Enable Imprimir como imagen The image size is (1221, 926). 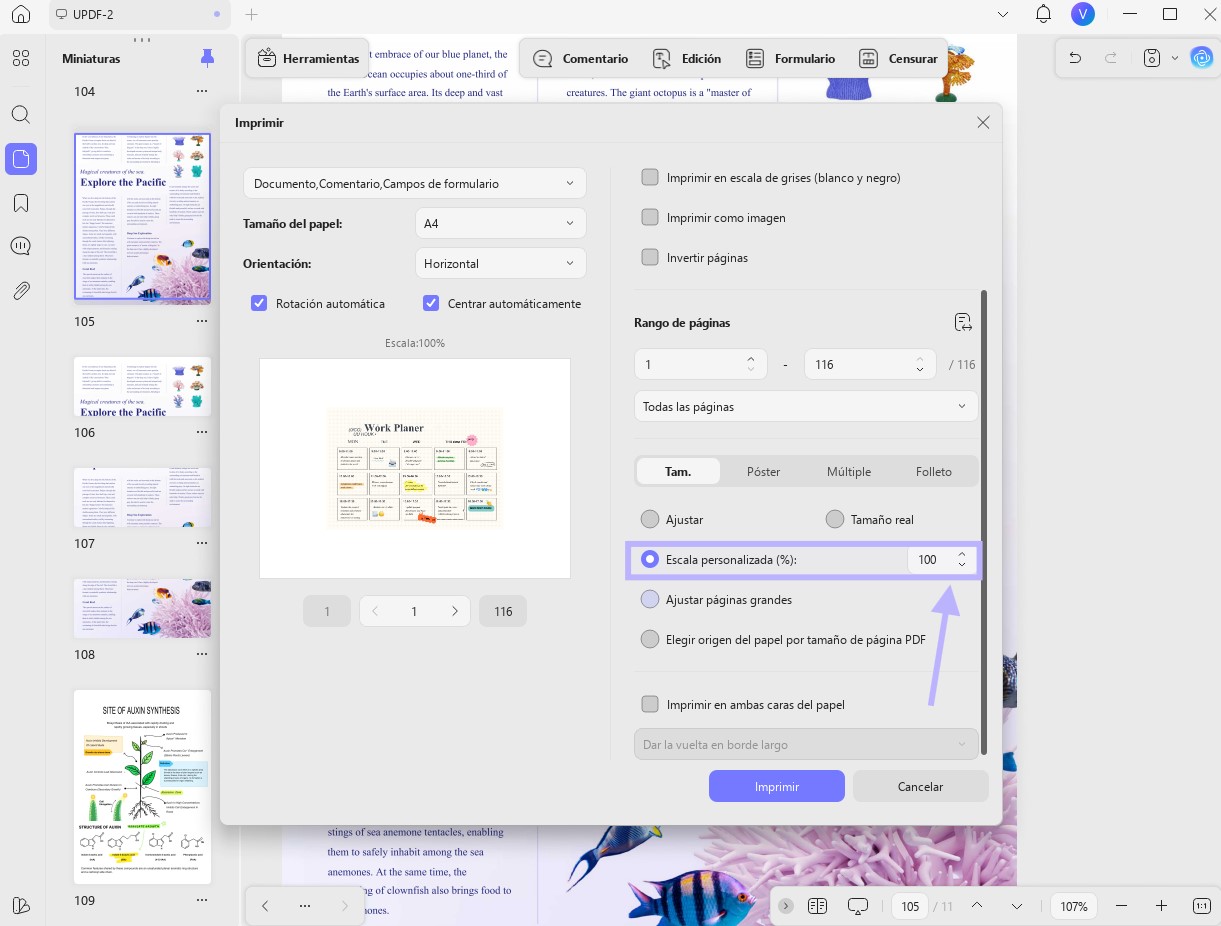coord(650,217)
